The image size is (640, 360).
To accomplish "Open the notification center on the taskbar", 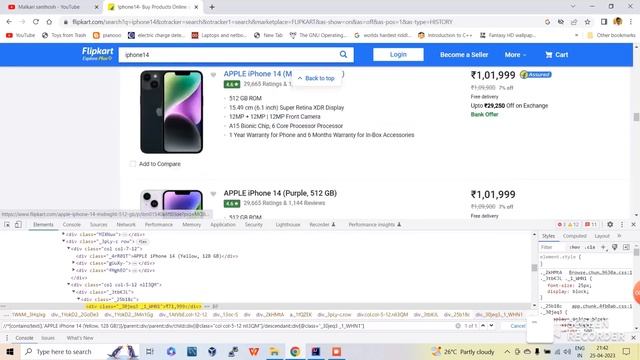I will coord(627,351).
